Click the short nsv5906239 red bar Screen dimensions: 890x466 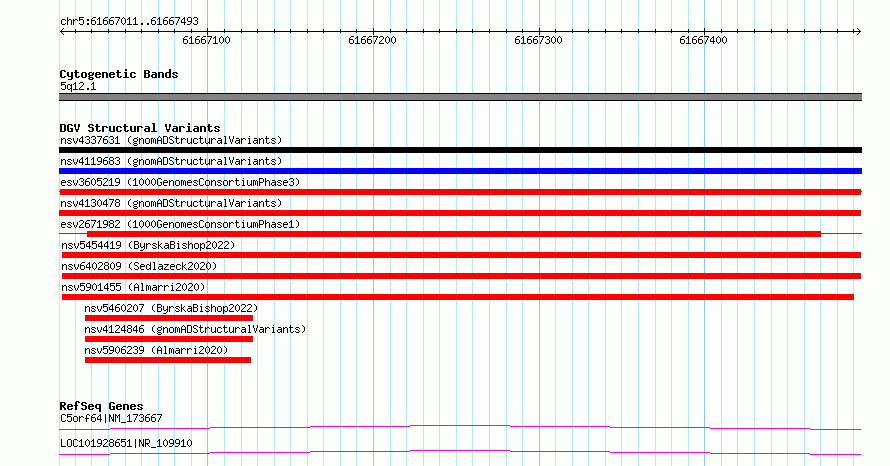coord(167,360)
